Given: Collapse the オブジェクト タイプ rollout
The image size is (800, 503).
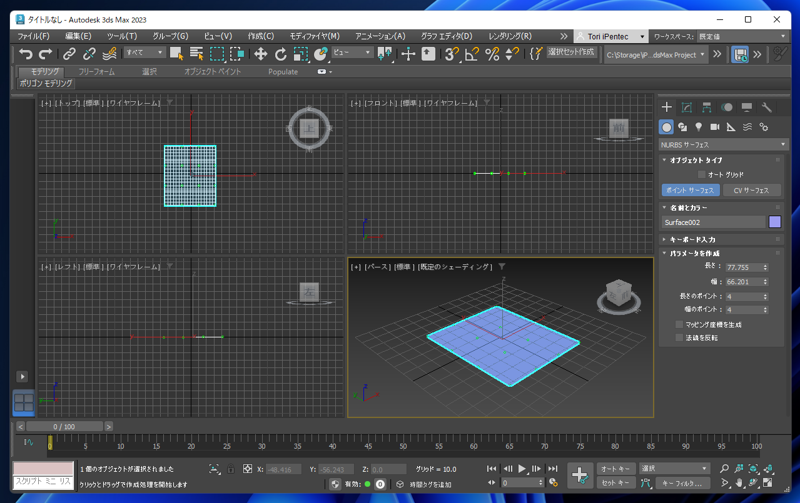Looking at the screenshot, I should (696, 160).
